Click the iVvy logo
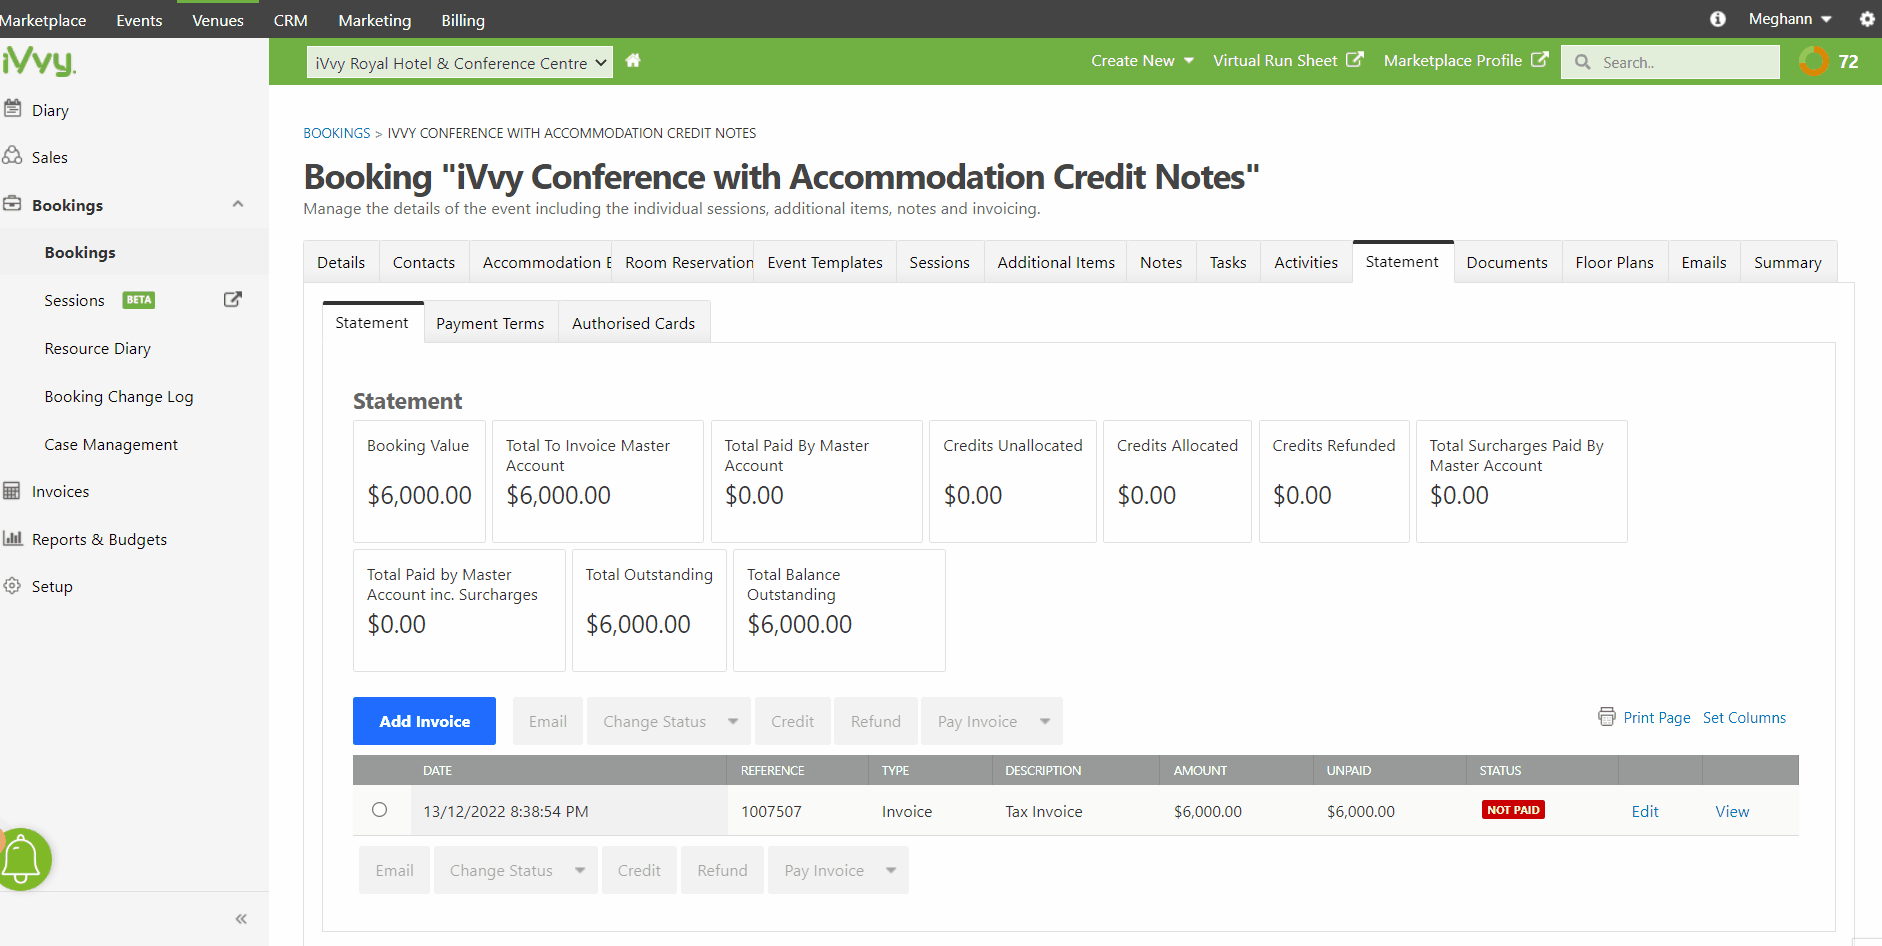Image resolution: width=1882 pixels, height=946 pixels. (x=38, y=61)
